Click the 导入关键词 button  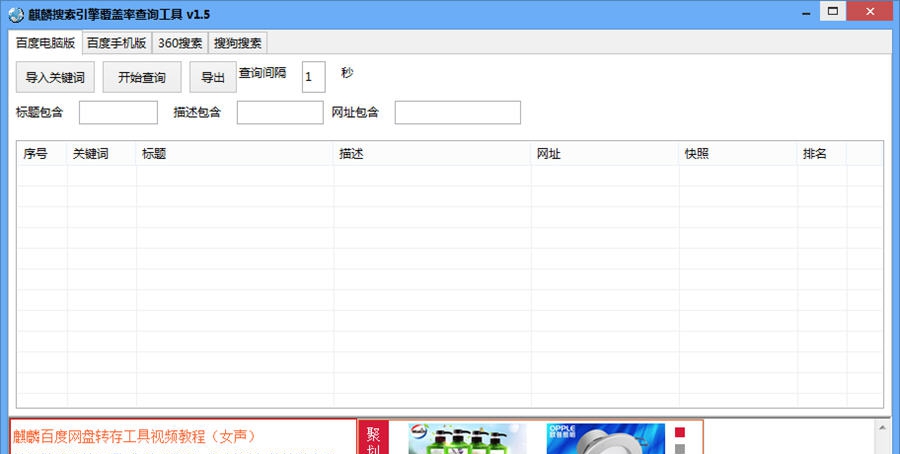pyautogui.click(x=55, y=77)
